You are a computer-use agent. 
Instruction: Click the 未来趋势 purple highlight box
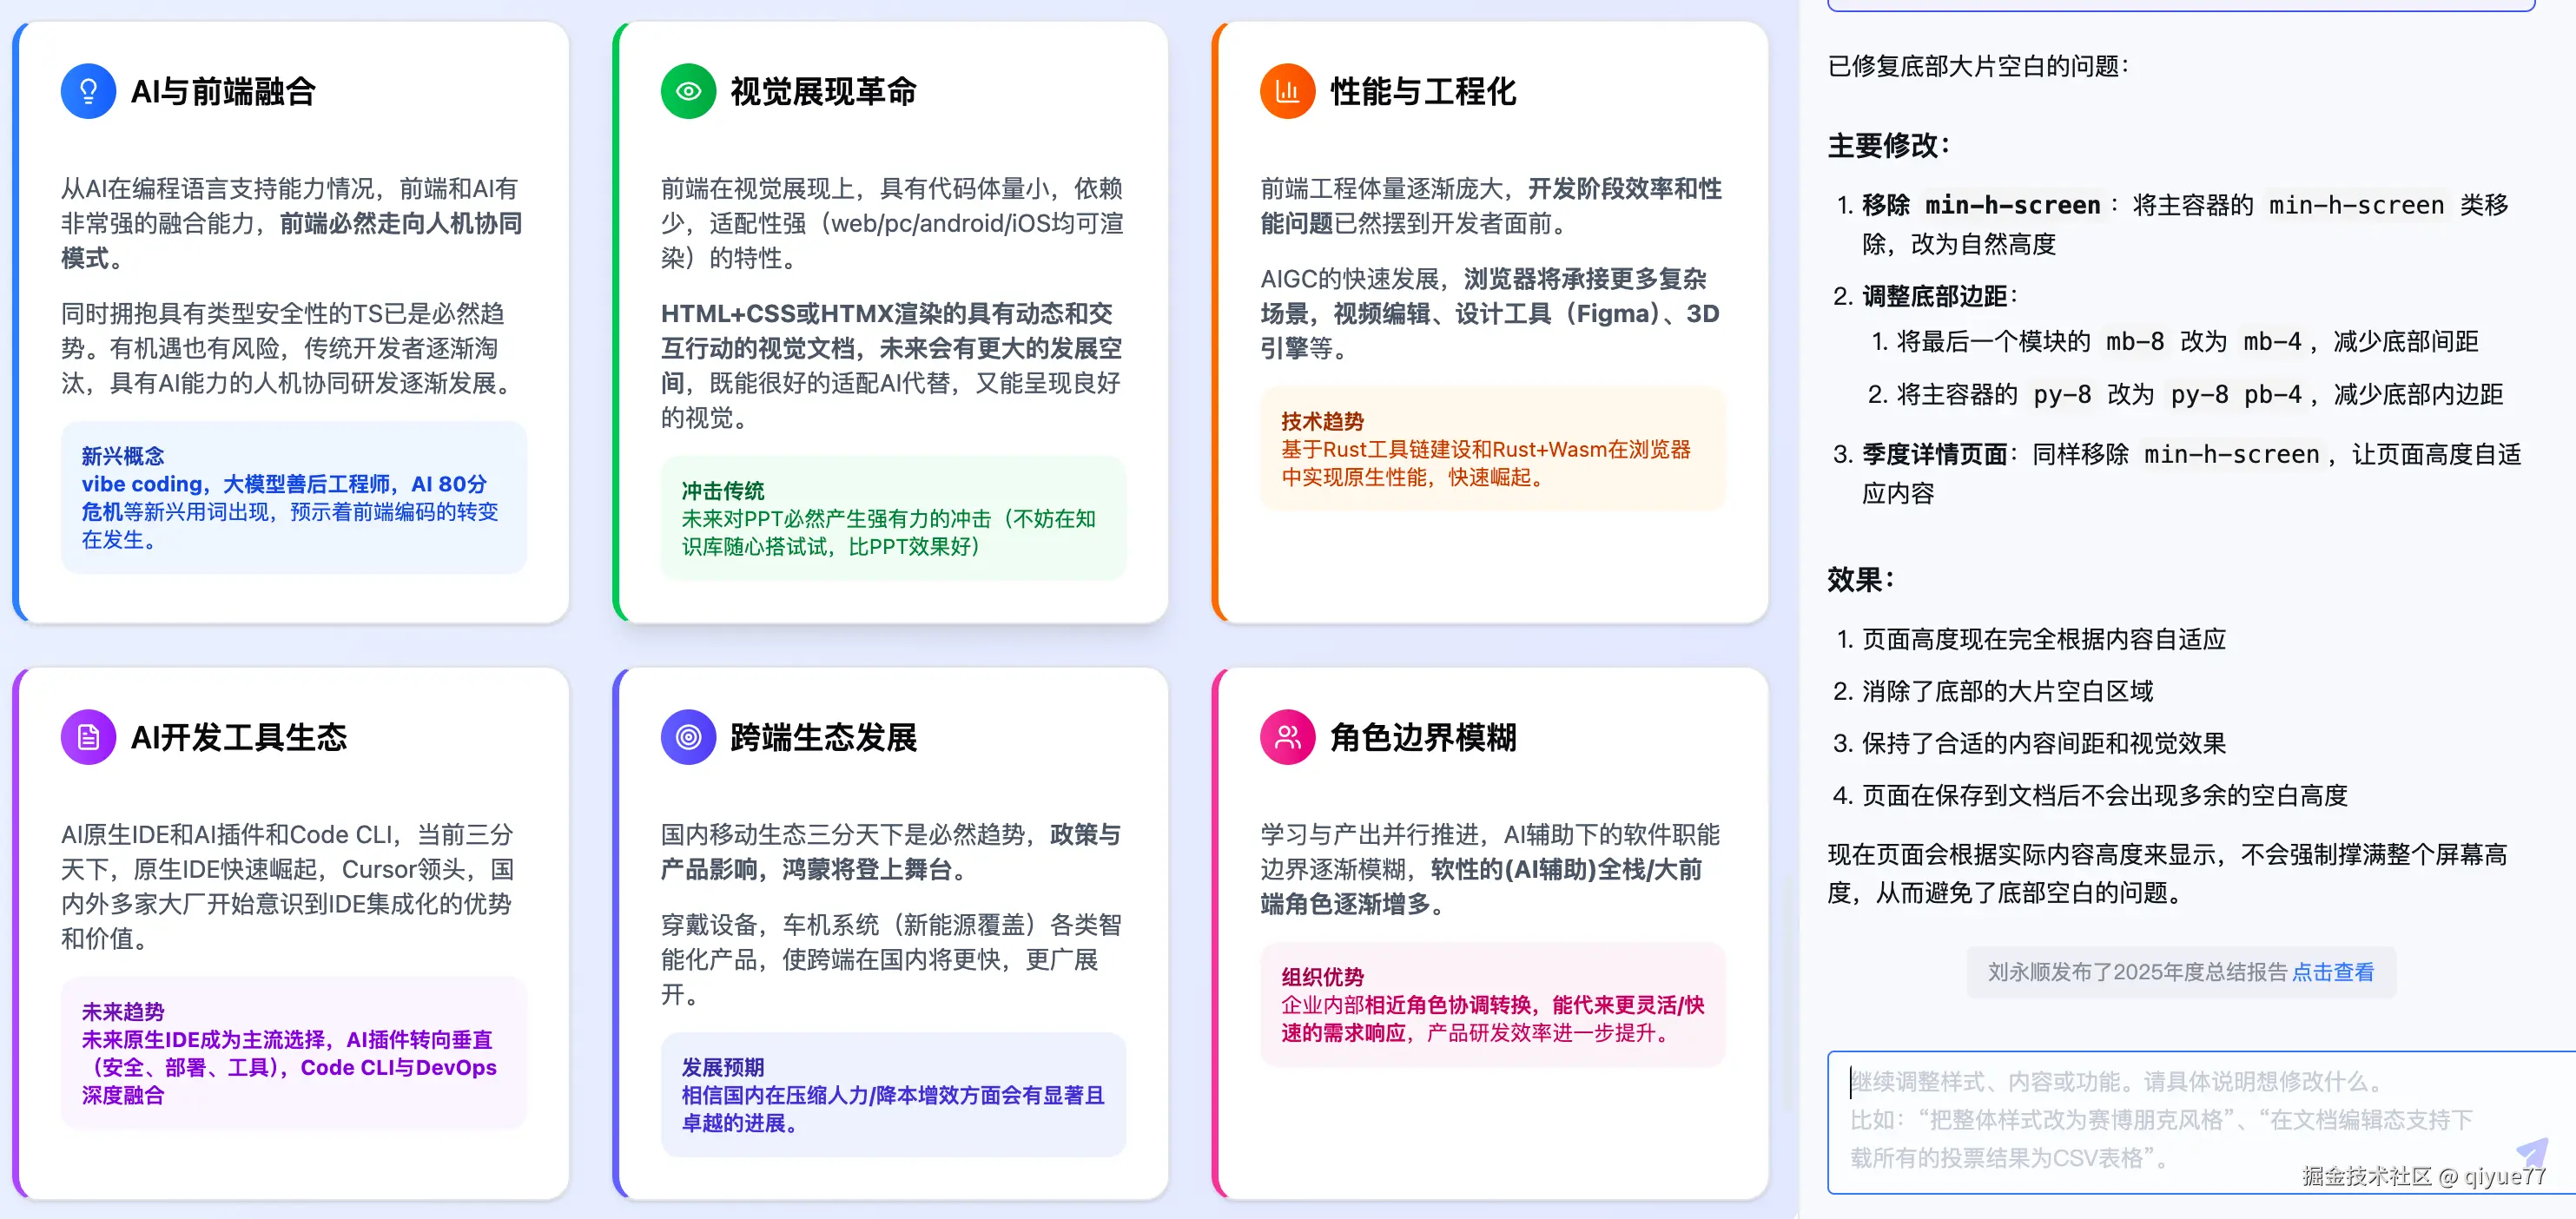(x=293, y=1053)
